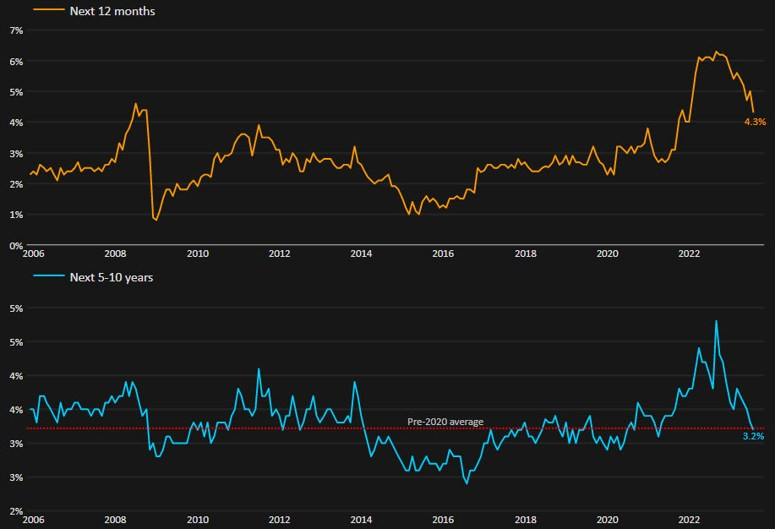The width and height of the screenshot is (775, 529).
Task: Click 2016 on the Next 5-10 years x-axis
Action: (x=442, y=521)
